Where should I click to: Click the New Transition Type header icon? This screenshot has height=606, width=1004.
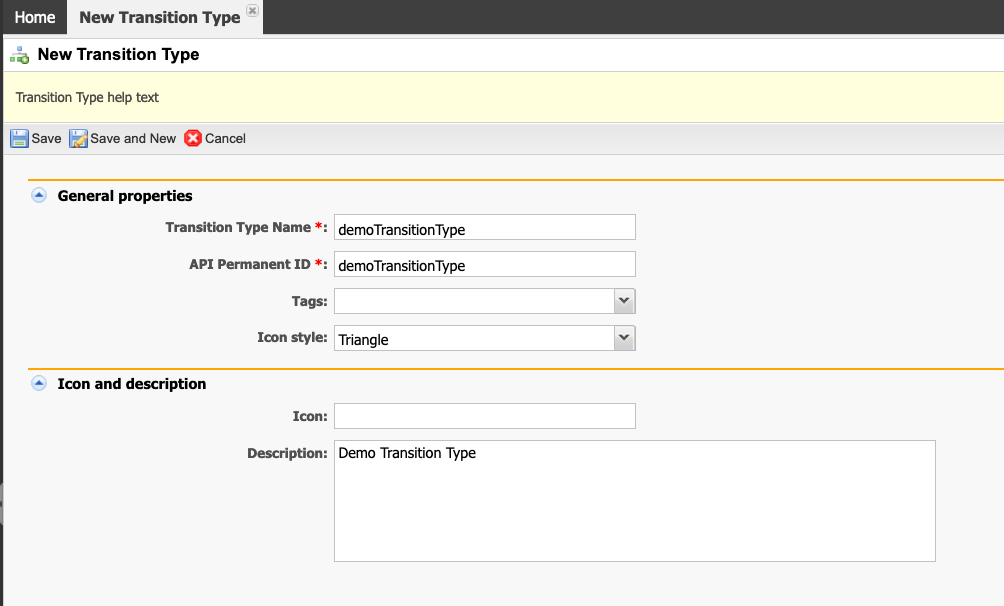pos(19,55)
